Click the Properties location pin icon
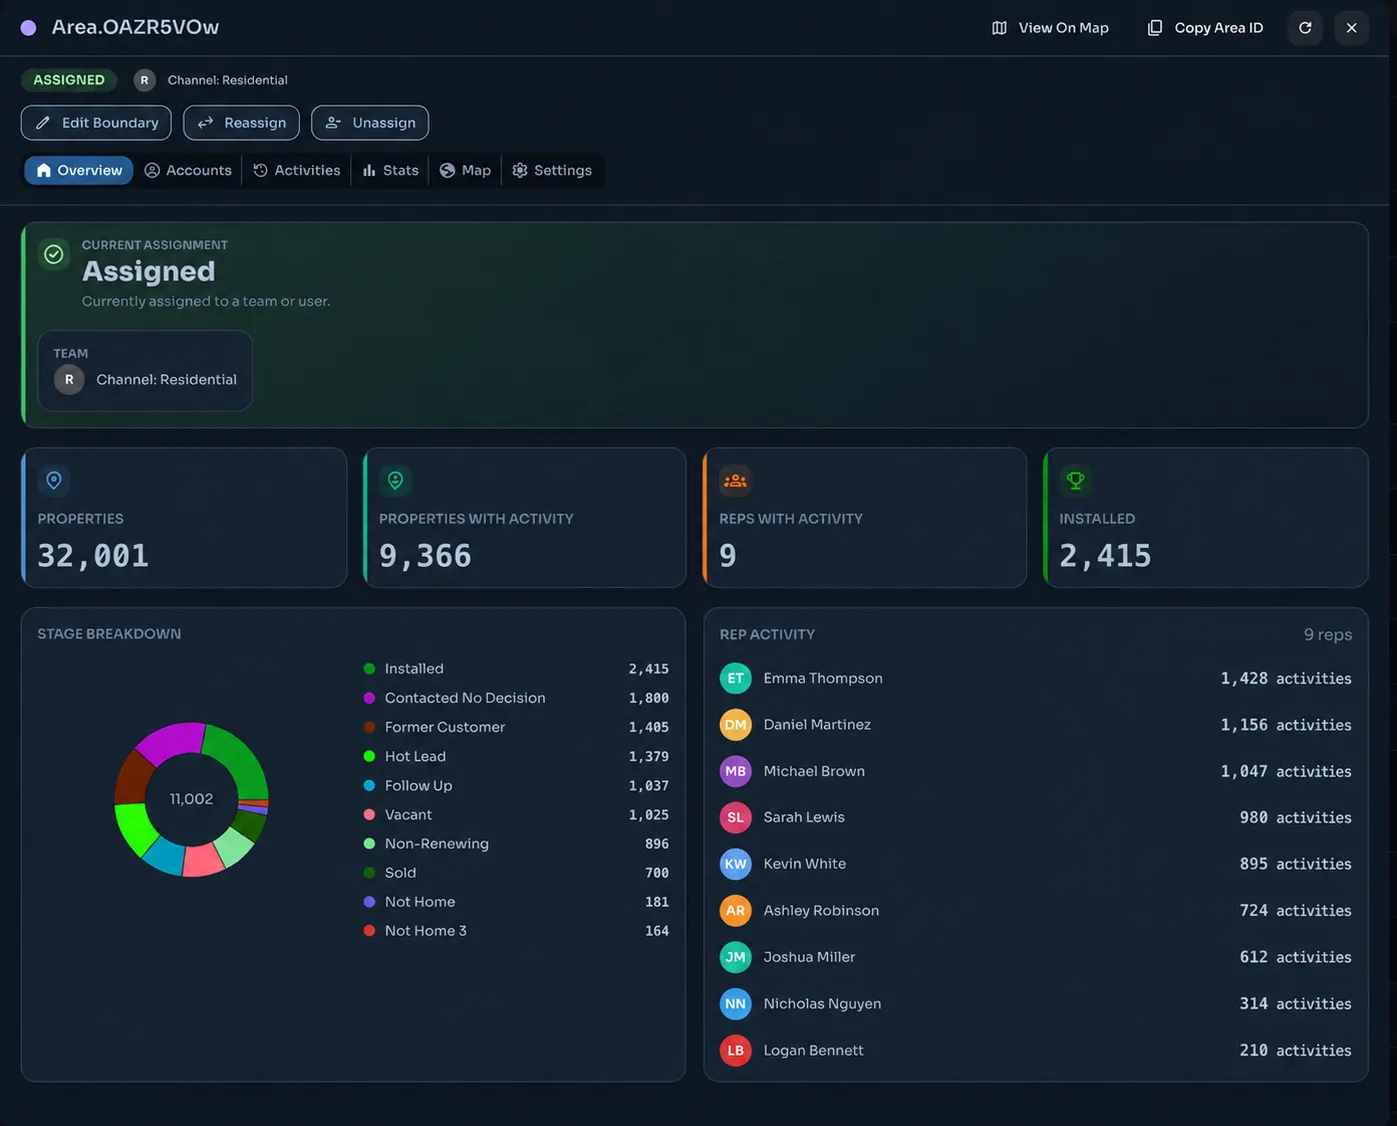Screen dimensions: 1397x1126 (x=54, y=481)
